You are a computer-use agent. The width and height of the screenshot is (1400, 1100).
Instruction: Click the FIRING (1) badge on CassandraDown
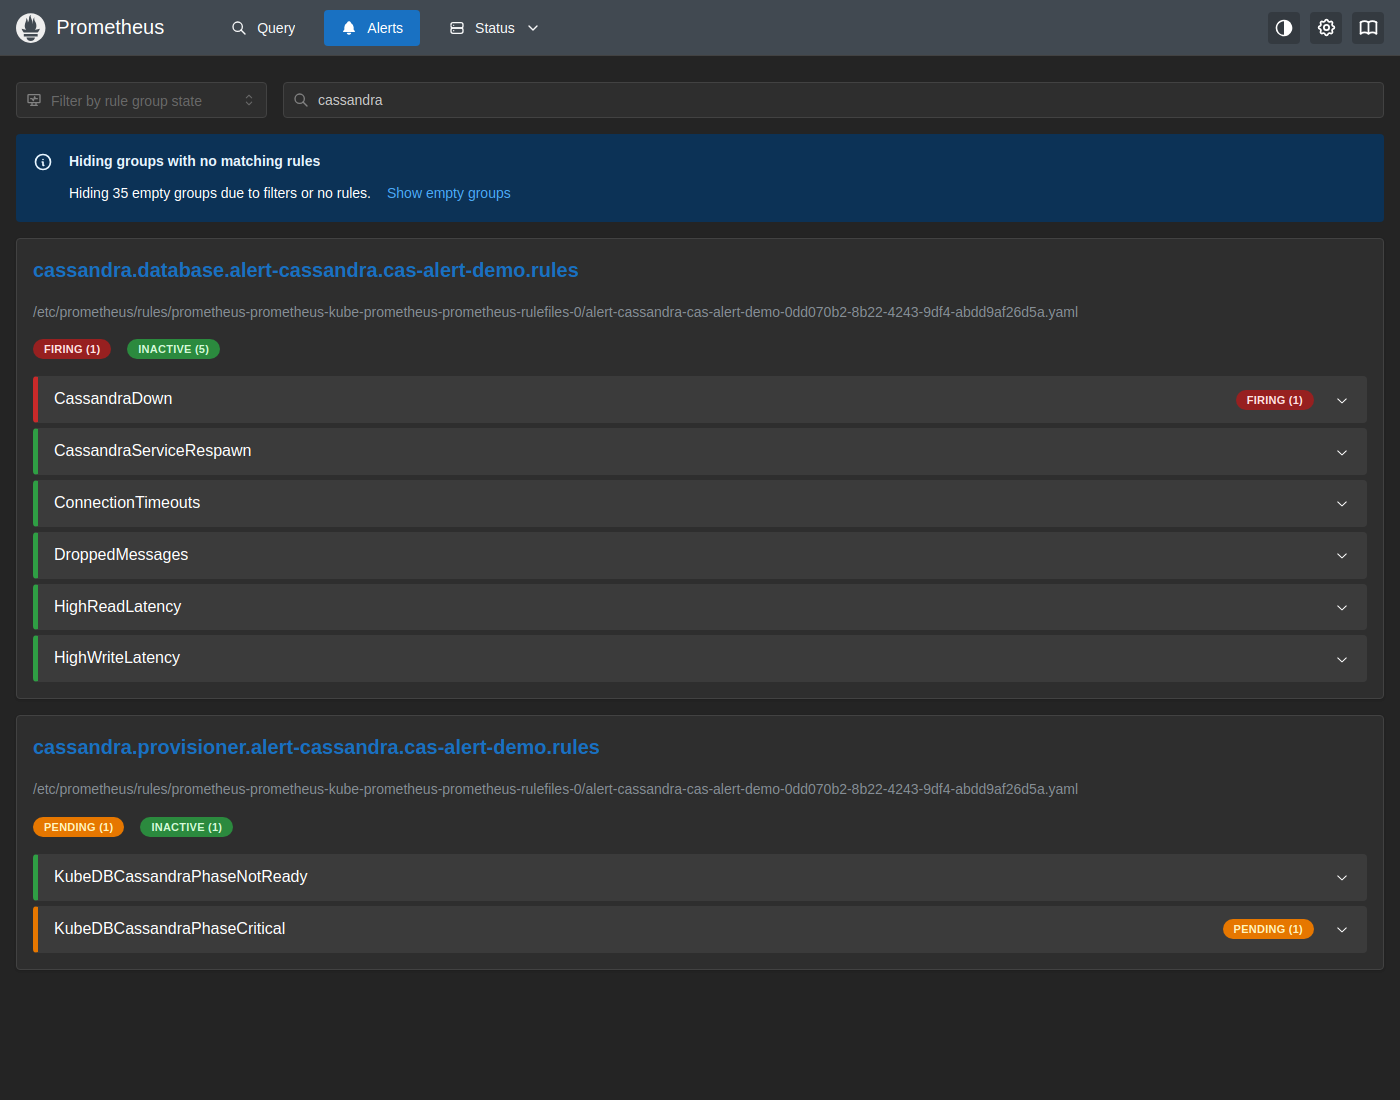pos(1274,400)
